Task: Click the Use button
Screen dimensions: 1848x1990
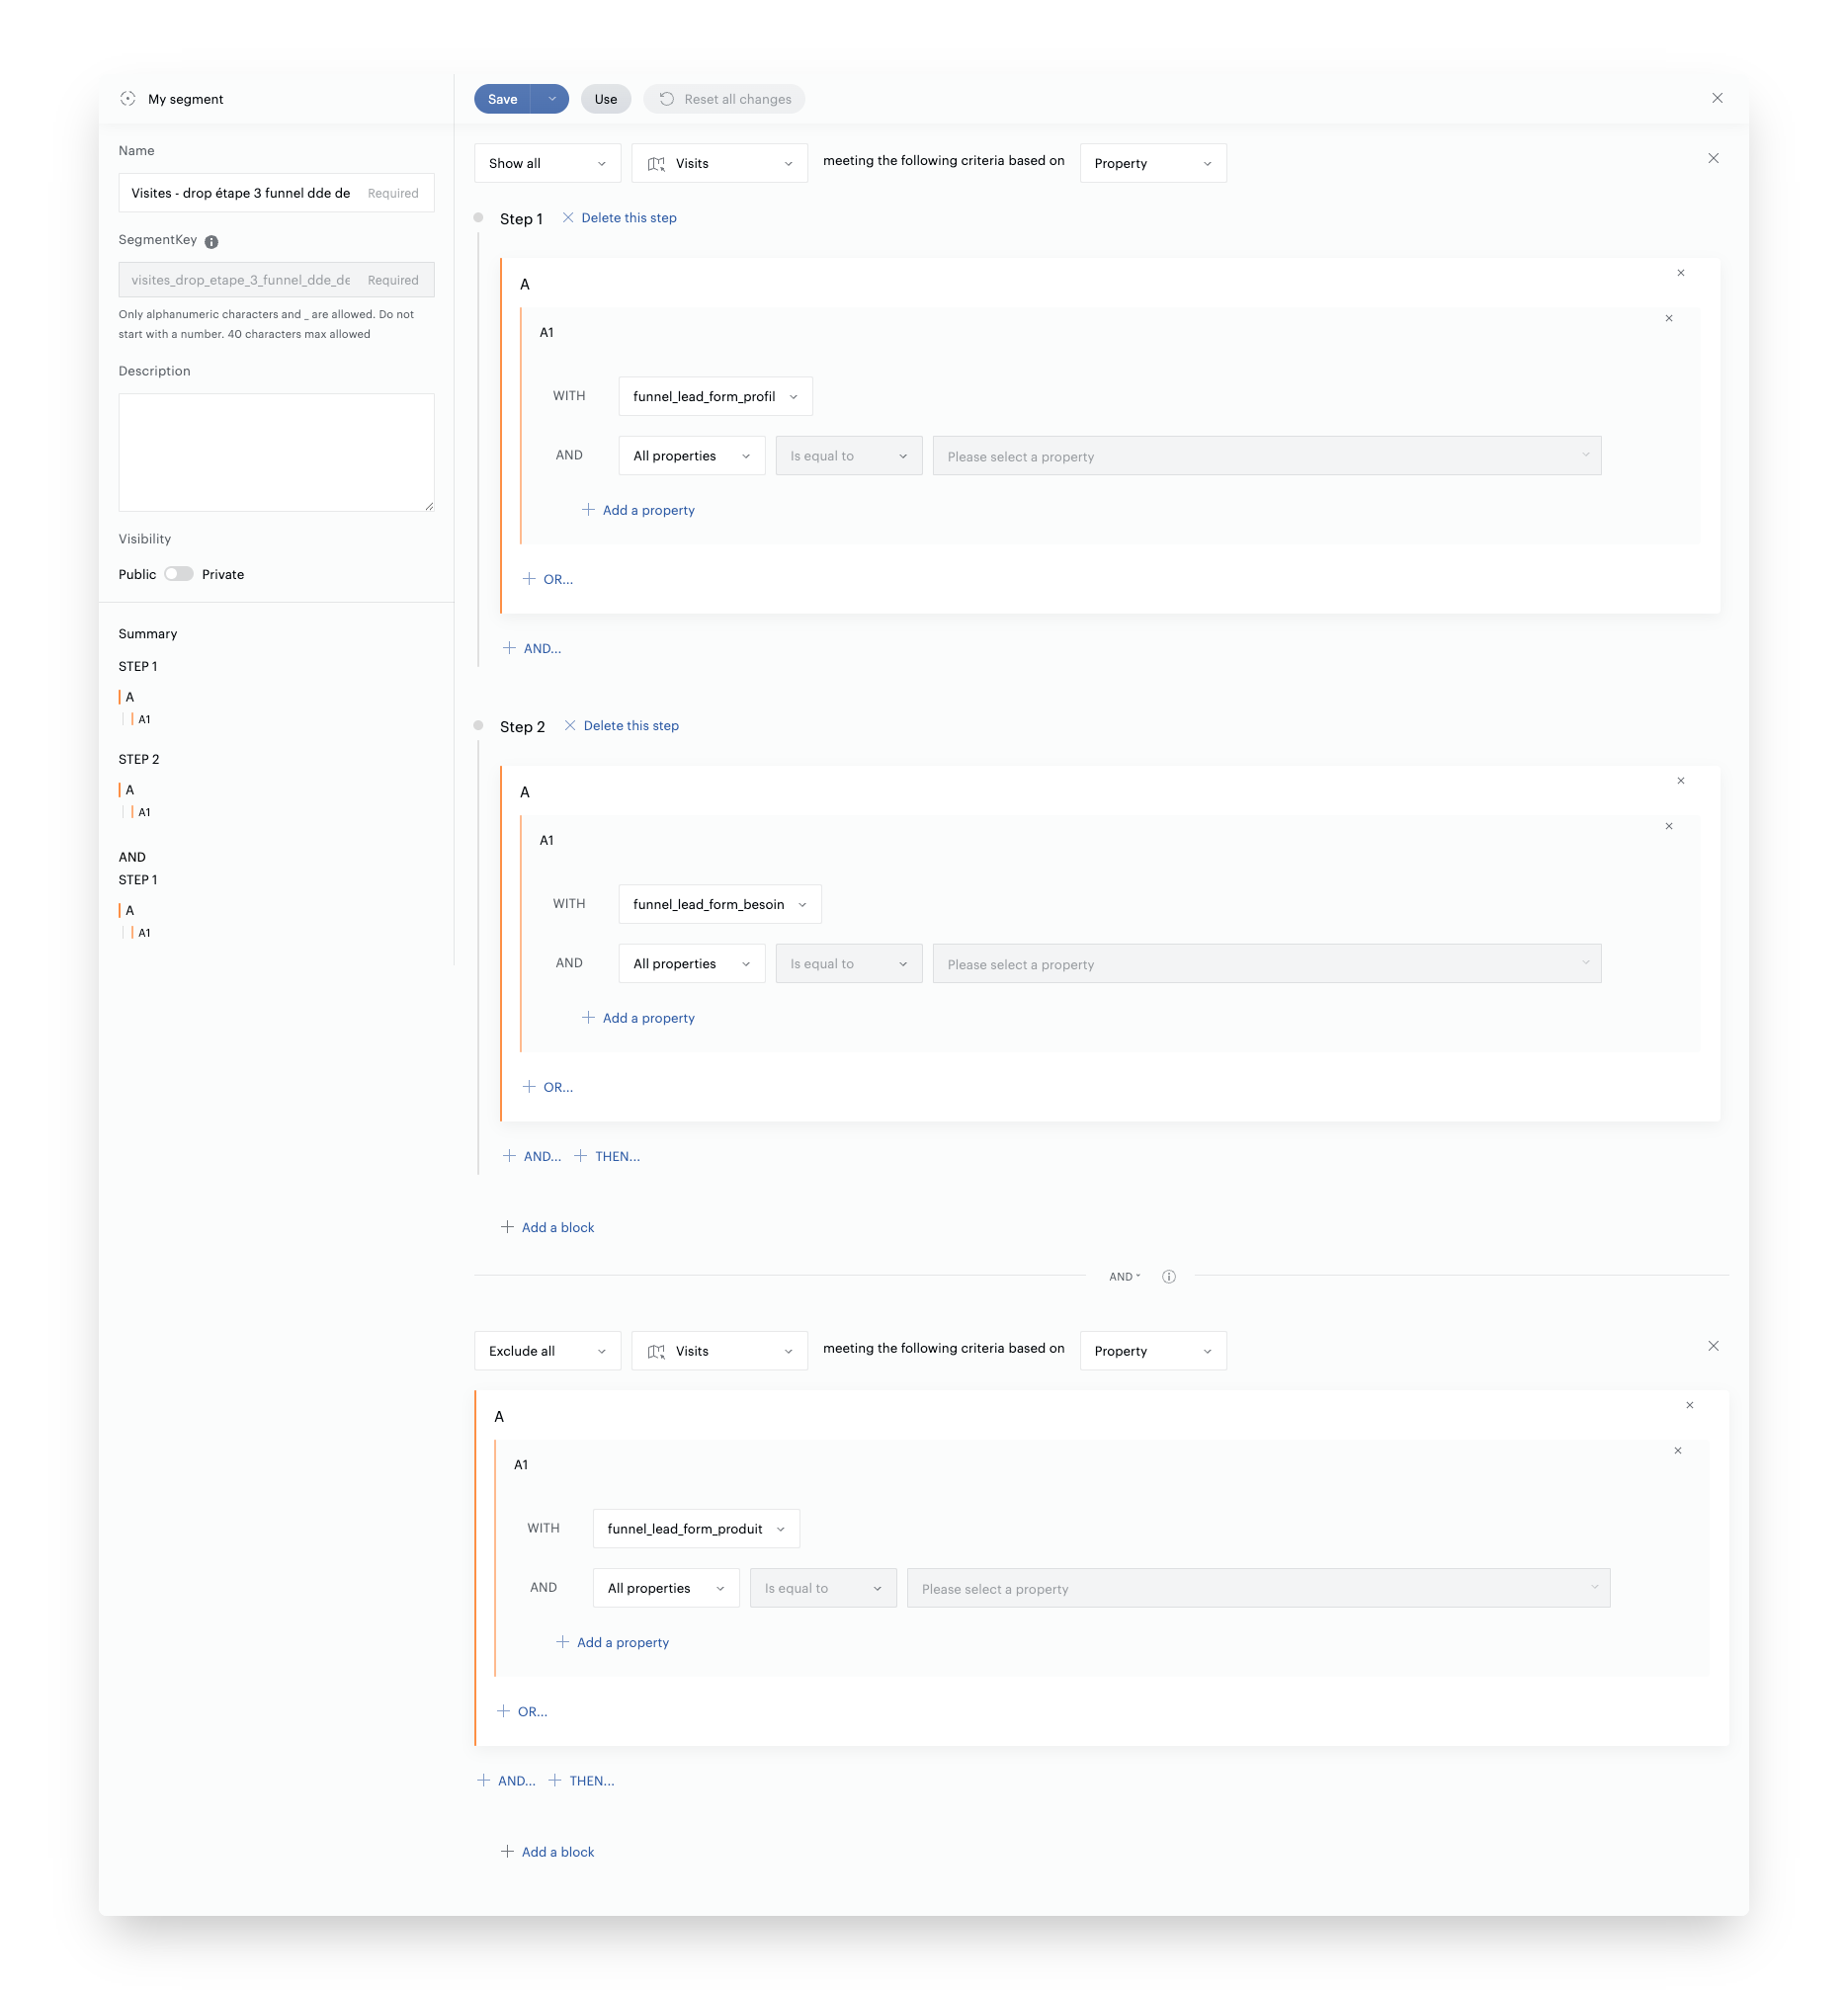Action: (605, 99)
